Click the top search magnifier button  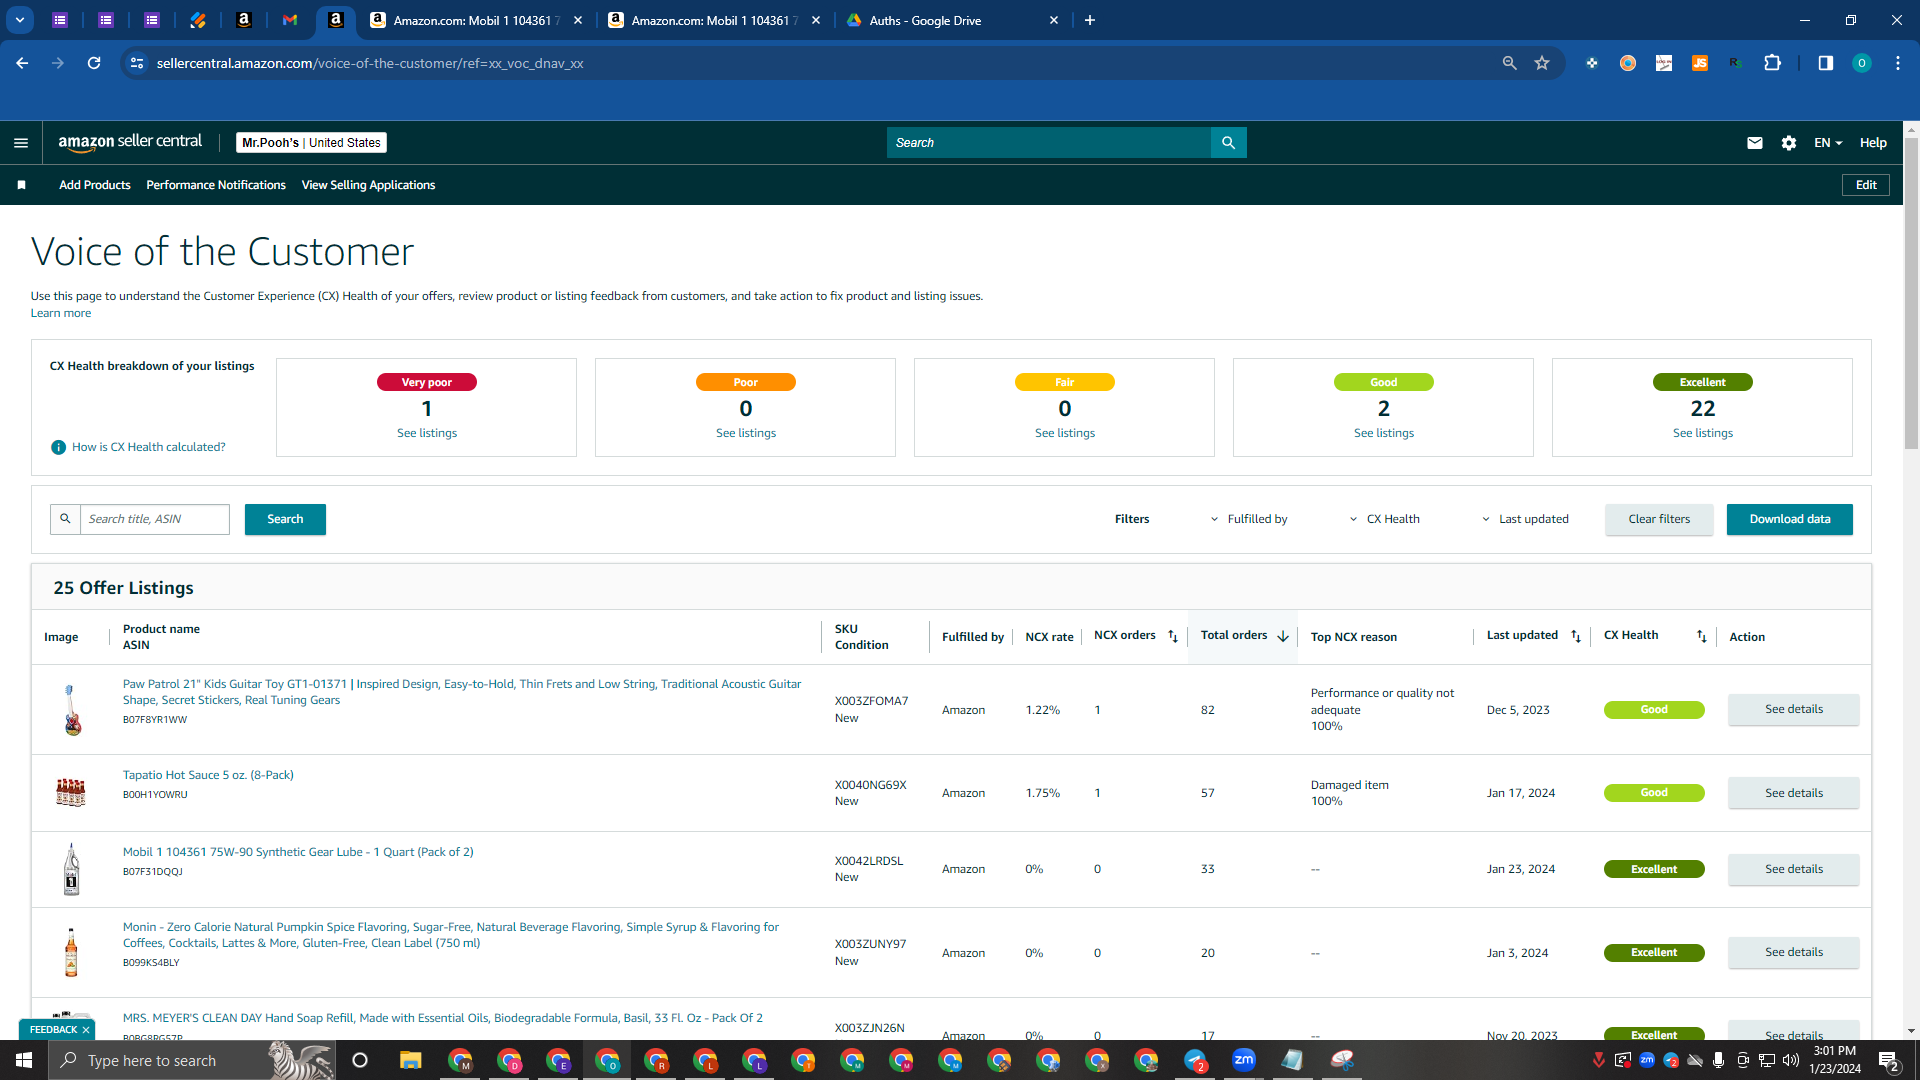coord(1228,143)
